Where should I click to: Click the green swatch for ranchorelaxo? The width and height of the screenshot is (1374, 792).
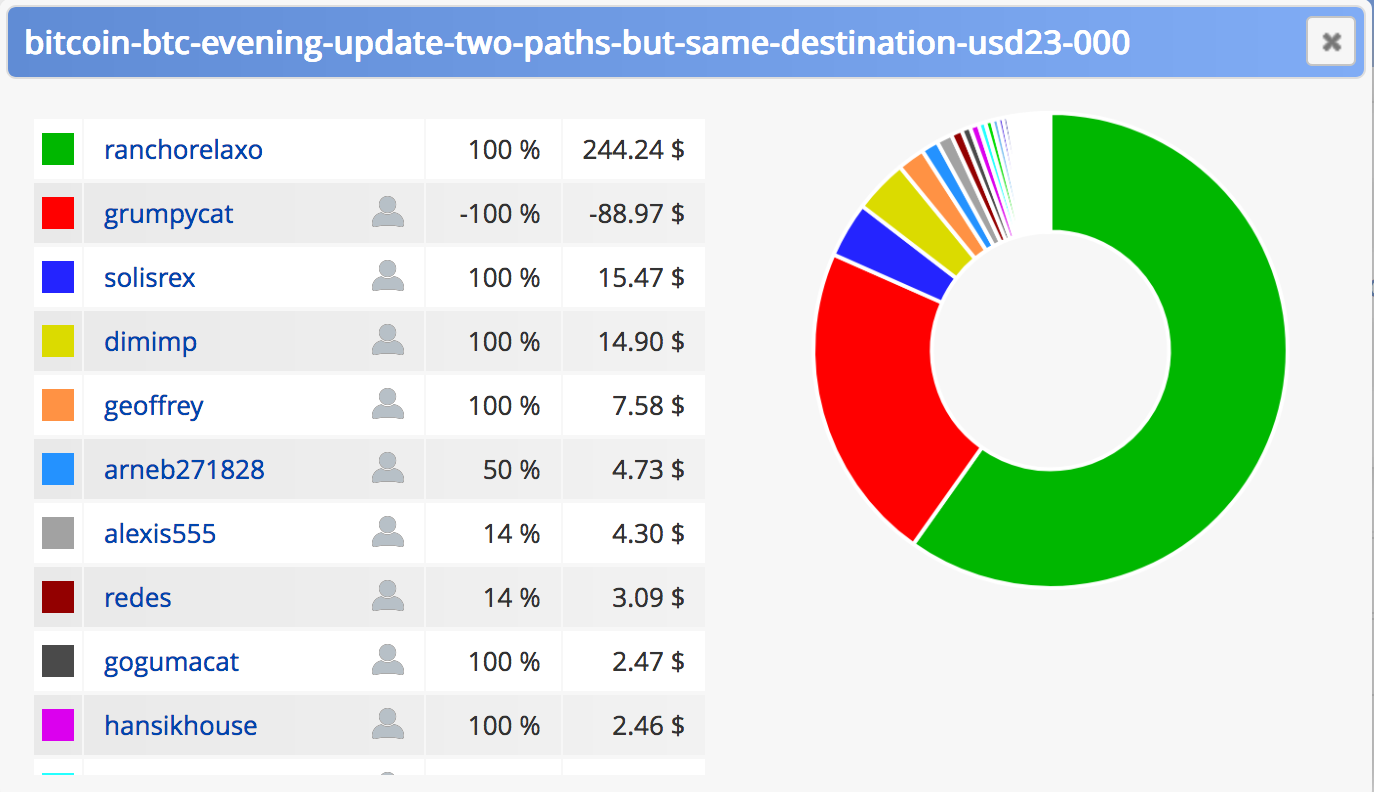pos(58,149)
